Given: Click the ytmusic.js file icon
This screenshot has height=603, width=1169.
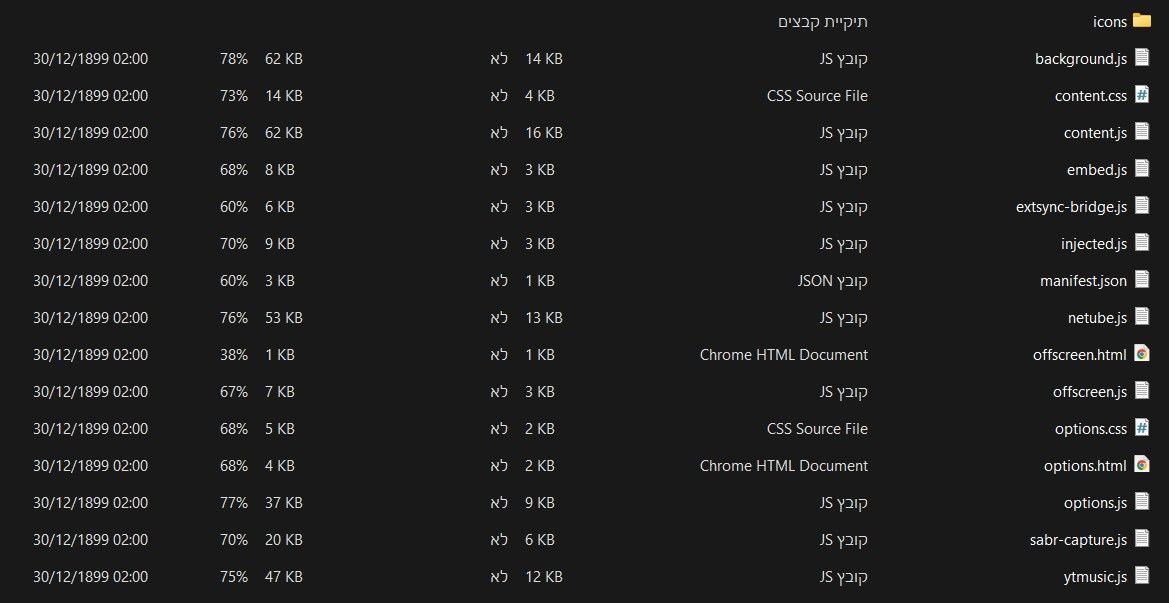Looking at the screenshot, I should click(1141, 575).
